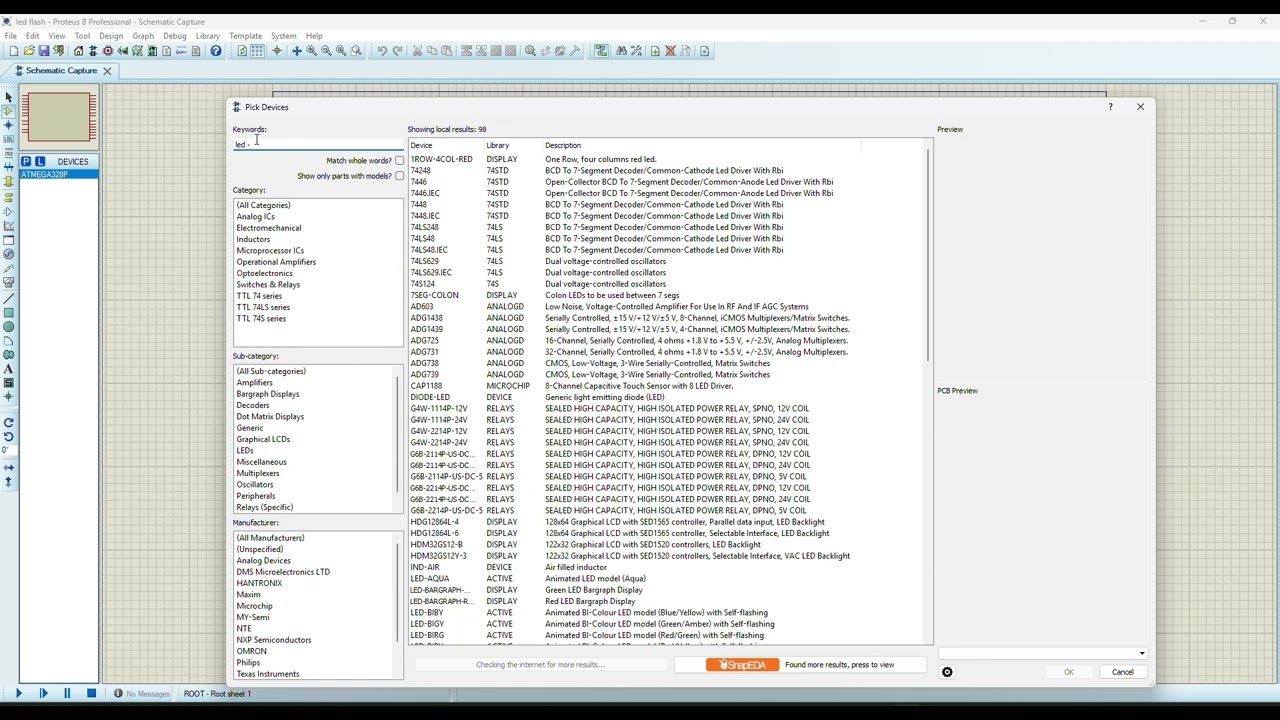Toggle the grid display icon
1280x720 pixels.
point(257,51)
